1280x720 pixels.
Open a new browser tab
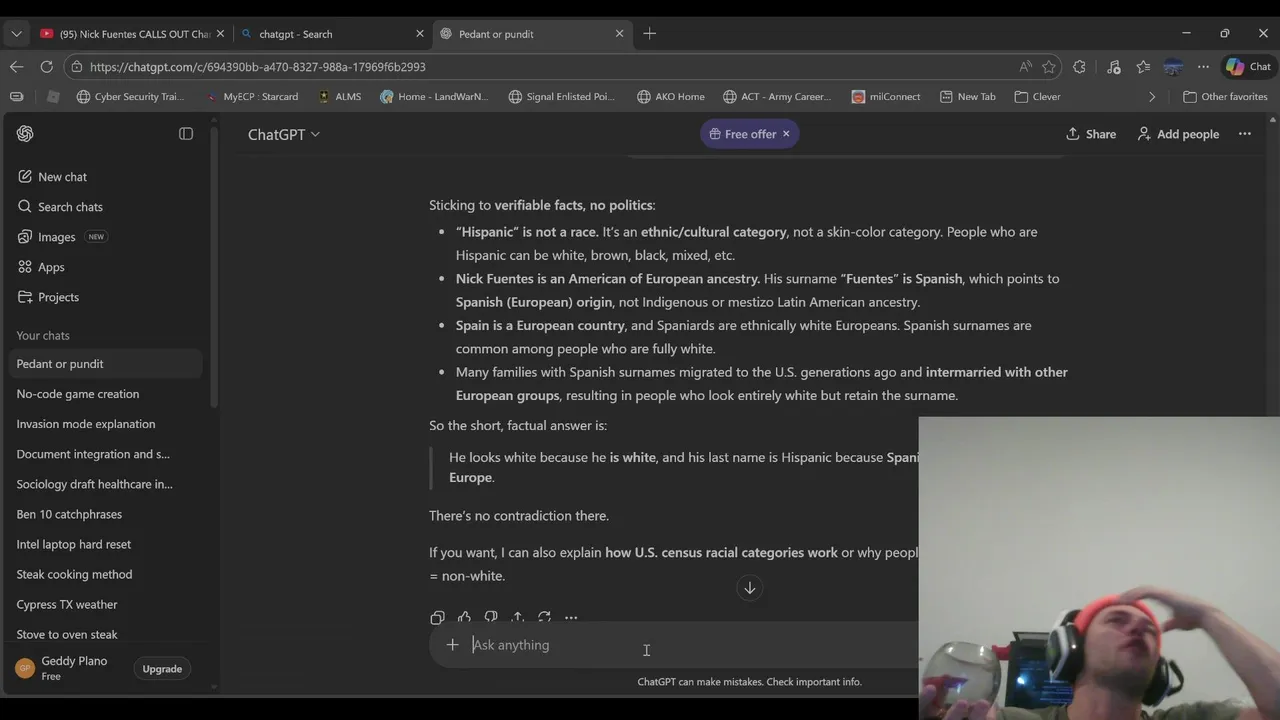(x=650, y=34)
